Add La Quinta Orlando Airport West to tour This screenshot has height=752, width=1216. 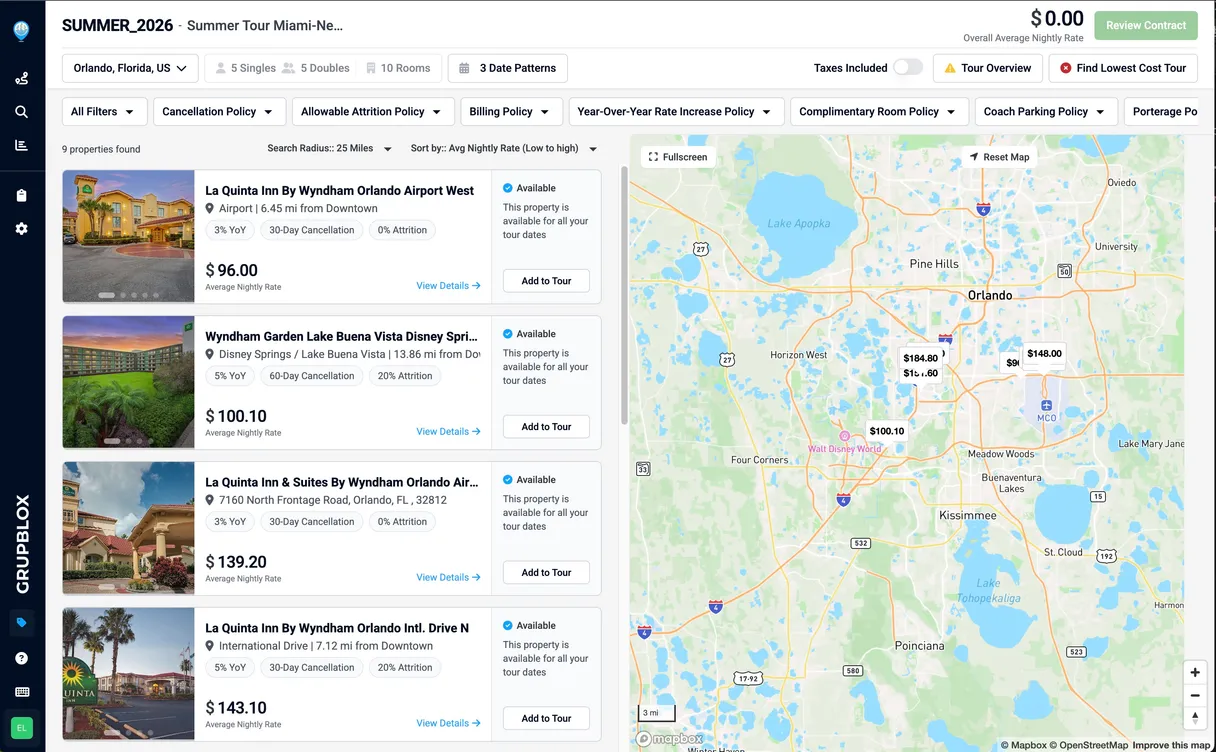coord(546,281)
